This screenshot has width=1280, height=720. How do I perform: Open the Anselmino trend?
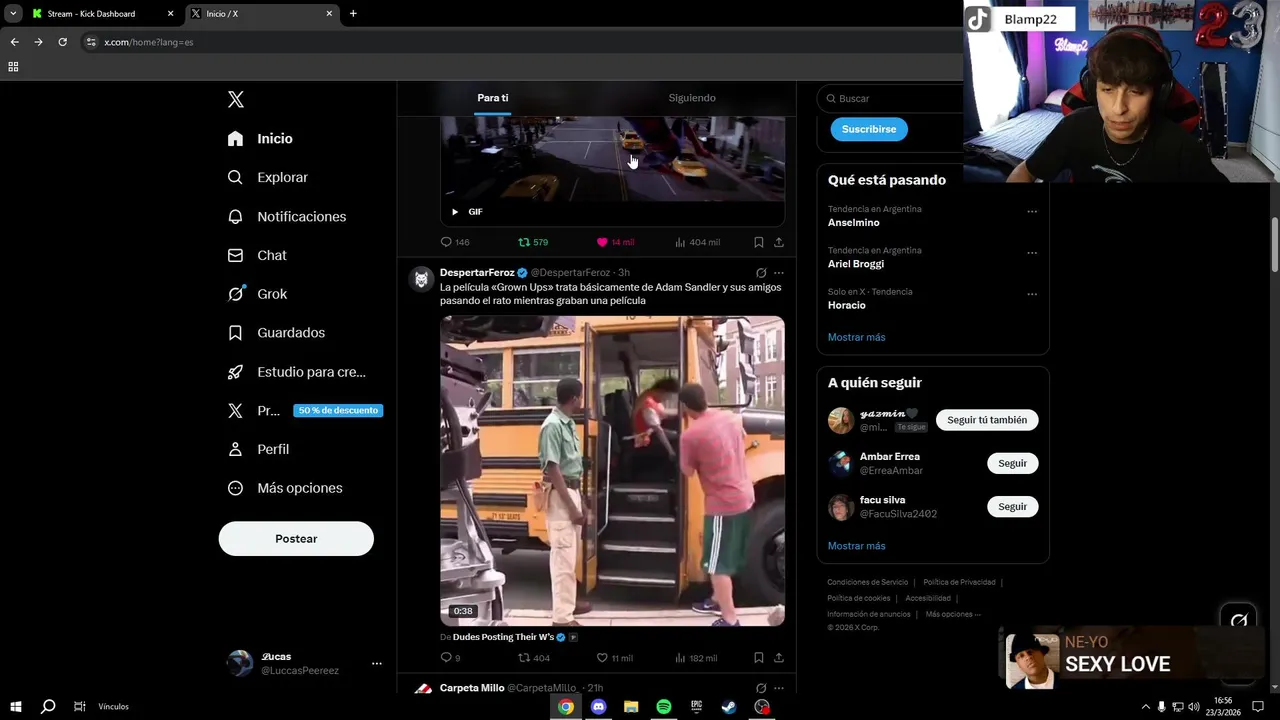(854, 223)
